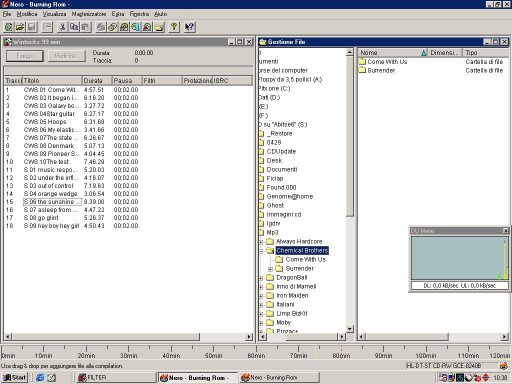Viewport: 512px width, 384px height.
Task: Open a compilation with the folder icon
Action: (20, 27)
